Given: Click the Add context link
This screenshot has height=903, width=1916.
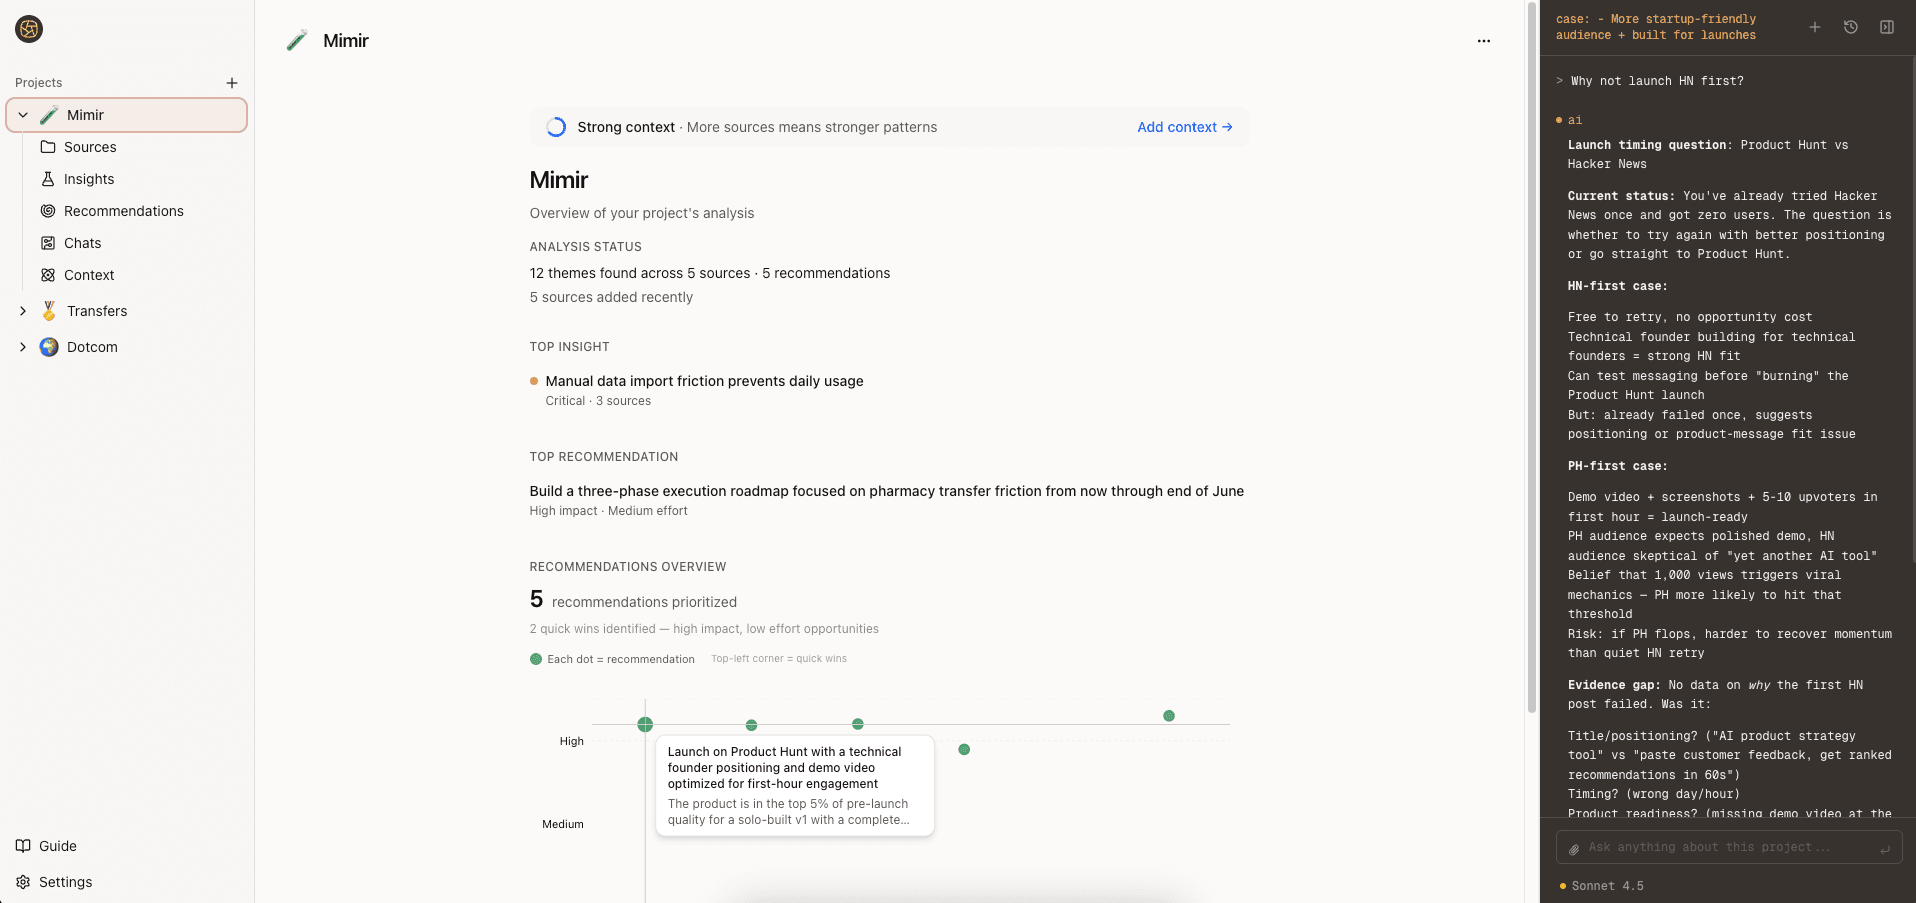Looking at the screenshot, I should click(x=1184, y=127).
